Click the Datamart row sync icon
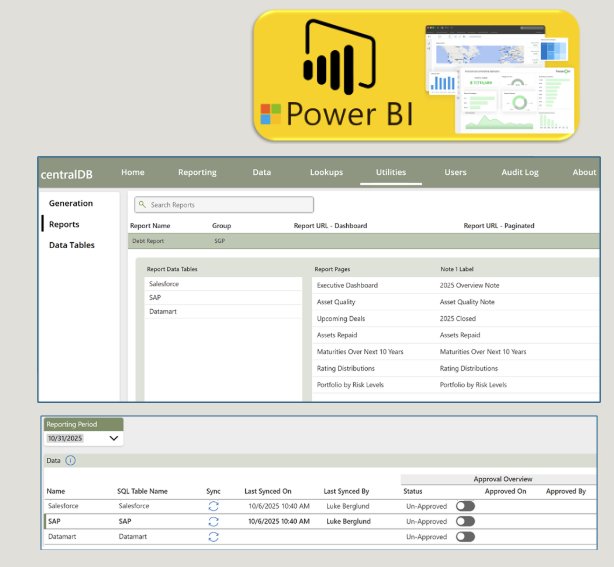Viewport: 614px width, 567px height. 213,536
